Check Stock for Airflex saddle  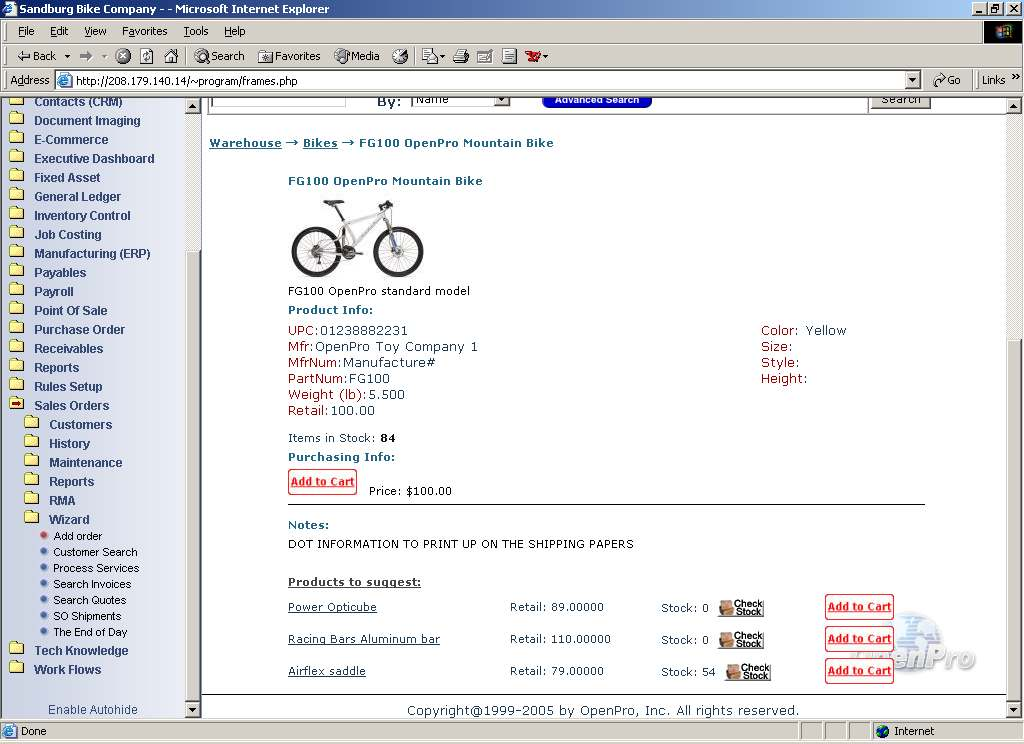click(x=748, y=671)
